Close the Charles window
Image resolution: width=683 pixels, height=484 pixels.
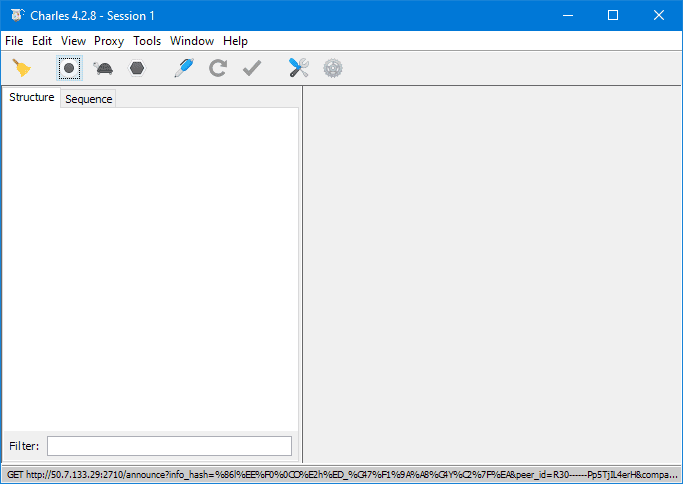click(659, 15)
